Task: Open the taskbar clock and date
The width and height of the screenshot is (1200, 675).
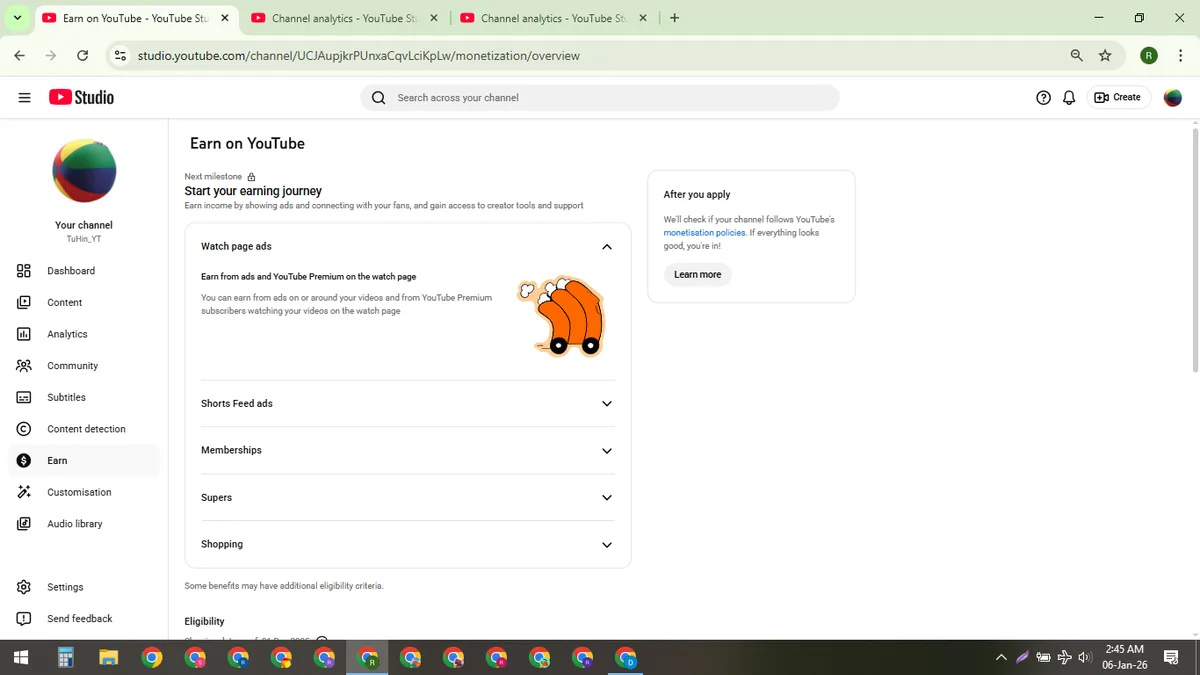Action: click(x=1124, y=657)
